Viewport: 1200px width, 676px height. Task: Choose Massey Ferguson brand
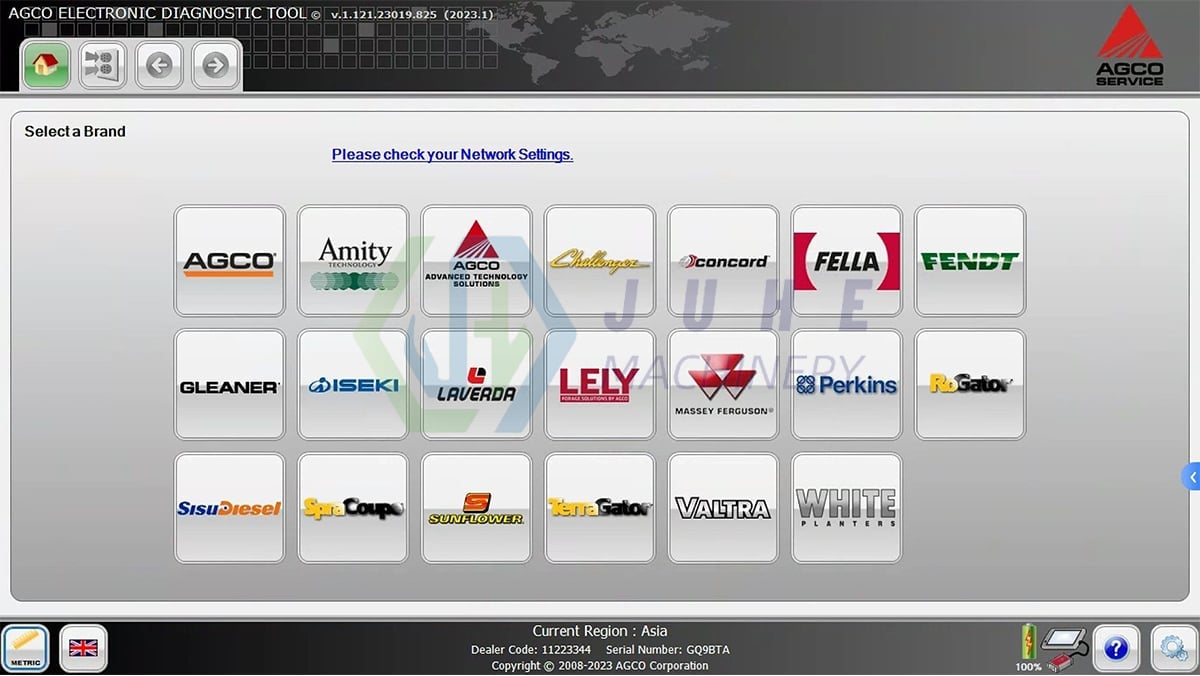722,383
